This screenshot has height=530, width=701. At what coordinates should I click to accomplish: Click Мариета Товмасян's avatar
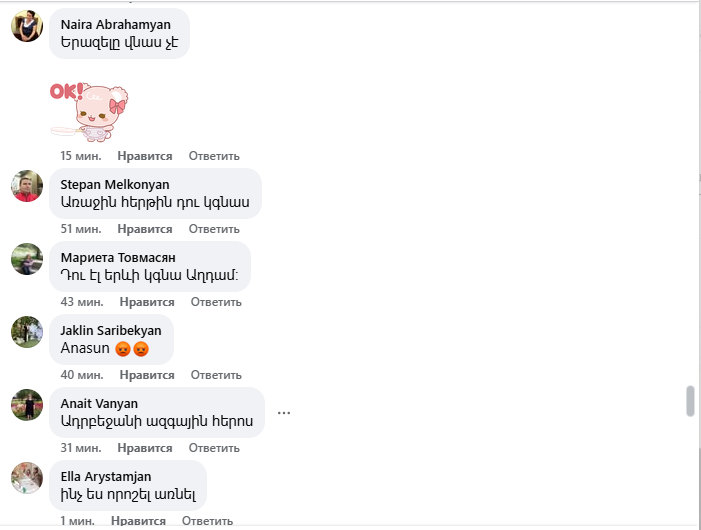pyautogui.click(x=27, y=259)
